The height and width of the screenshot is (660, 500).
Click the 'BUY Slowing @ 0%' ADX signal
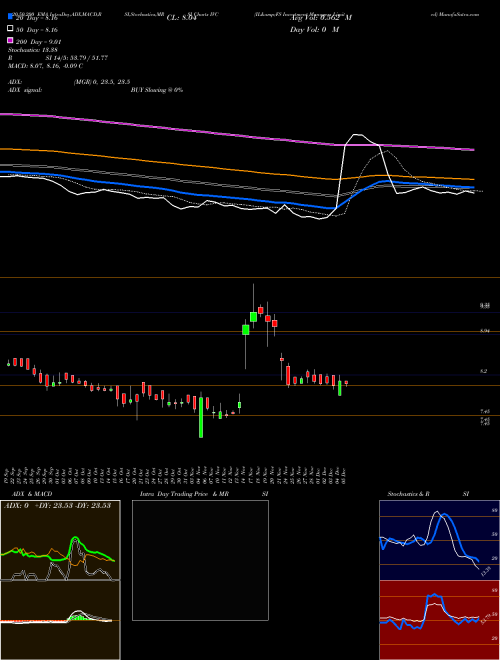click(x=157, y=90)
